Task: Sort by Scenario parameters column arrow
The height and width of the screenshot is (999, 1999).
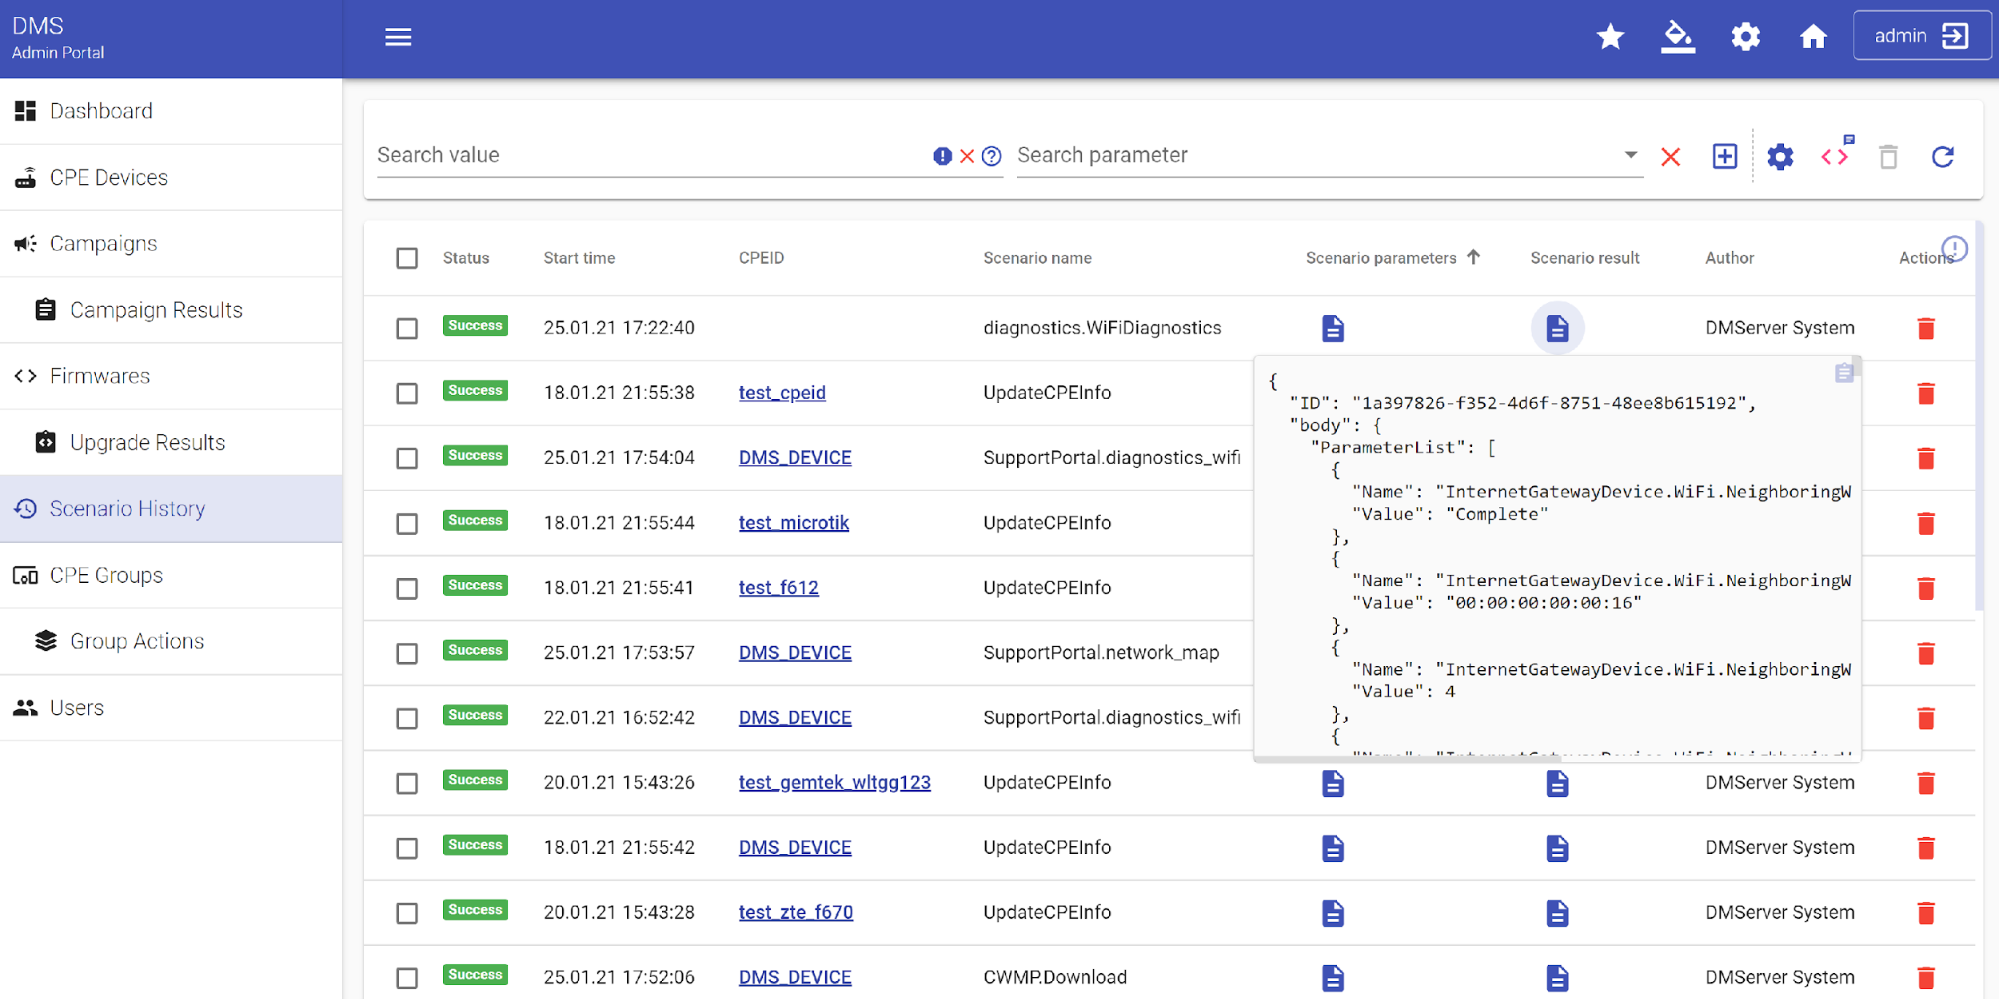Action: click(x=1473, y=257)
